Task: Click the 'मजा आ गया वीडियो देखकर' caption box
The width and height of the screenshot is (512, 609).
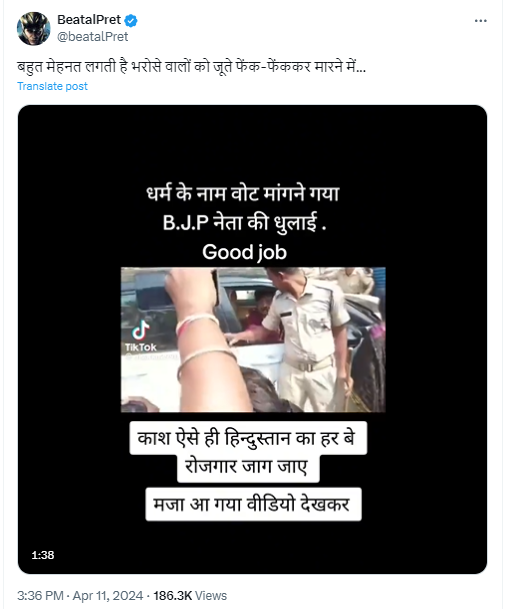Action: [x=253, y=504]
